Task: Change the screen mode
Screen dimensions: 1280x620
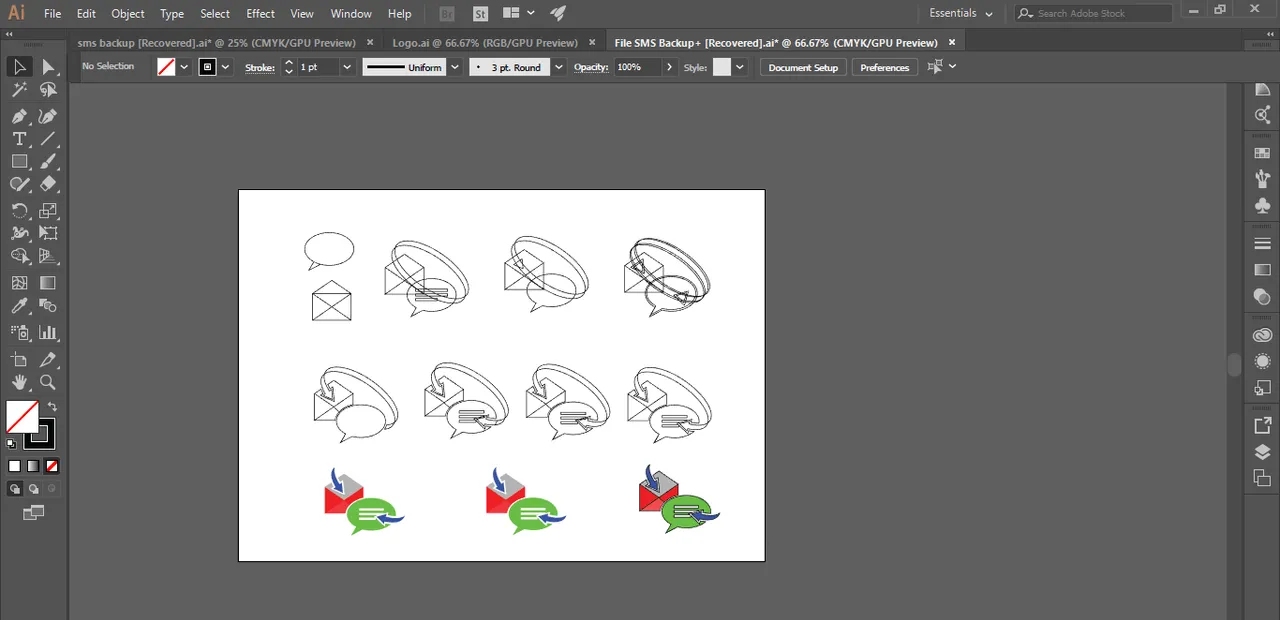Action: pyautogui.click(x=34, y=513)
